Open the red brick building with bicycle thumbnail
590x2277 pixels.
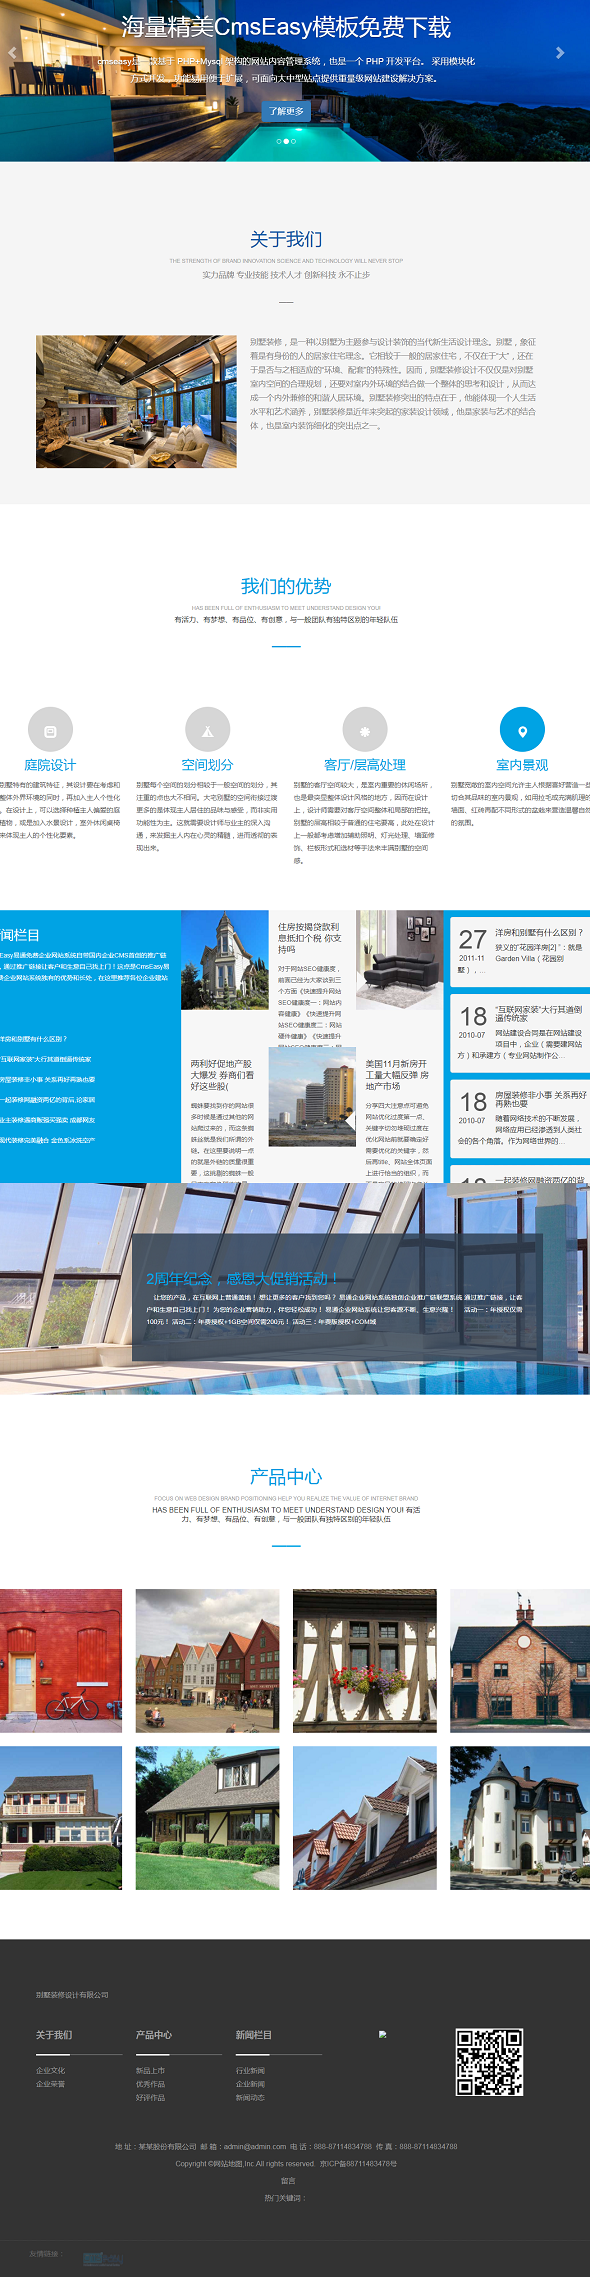click(61, 1661)
